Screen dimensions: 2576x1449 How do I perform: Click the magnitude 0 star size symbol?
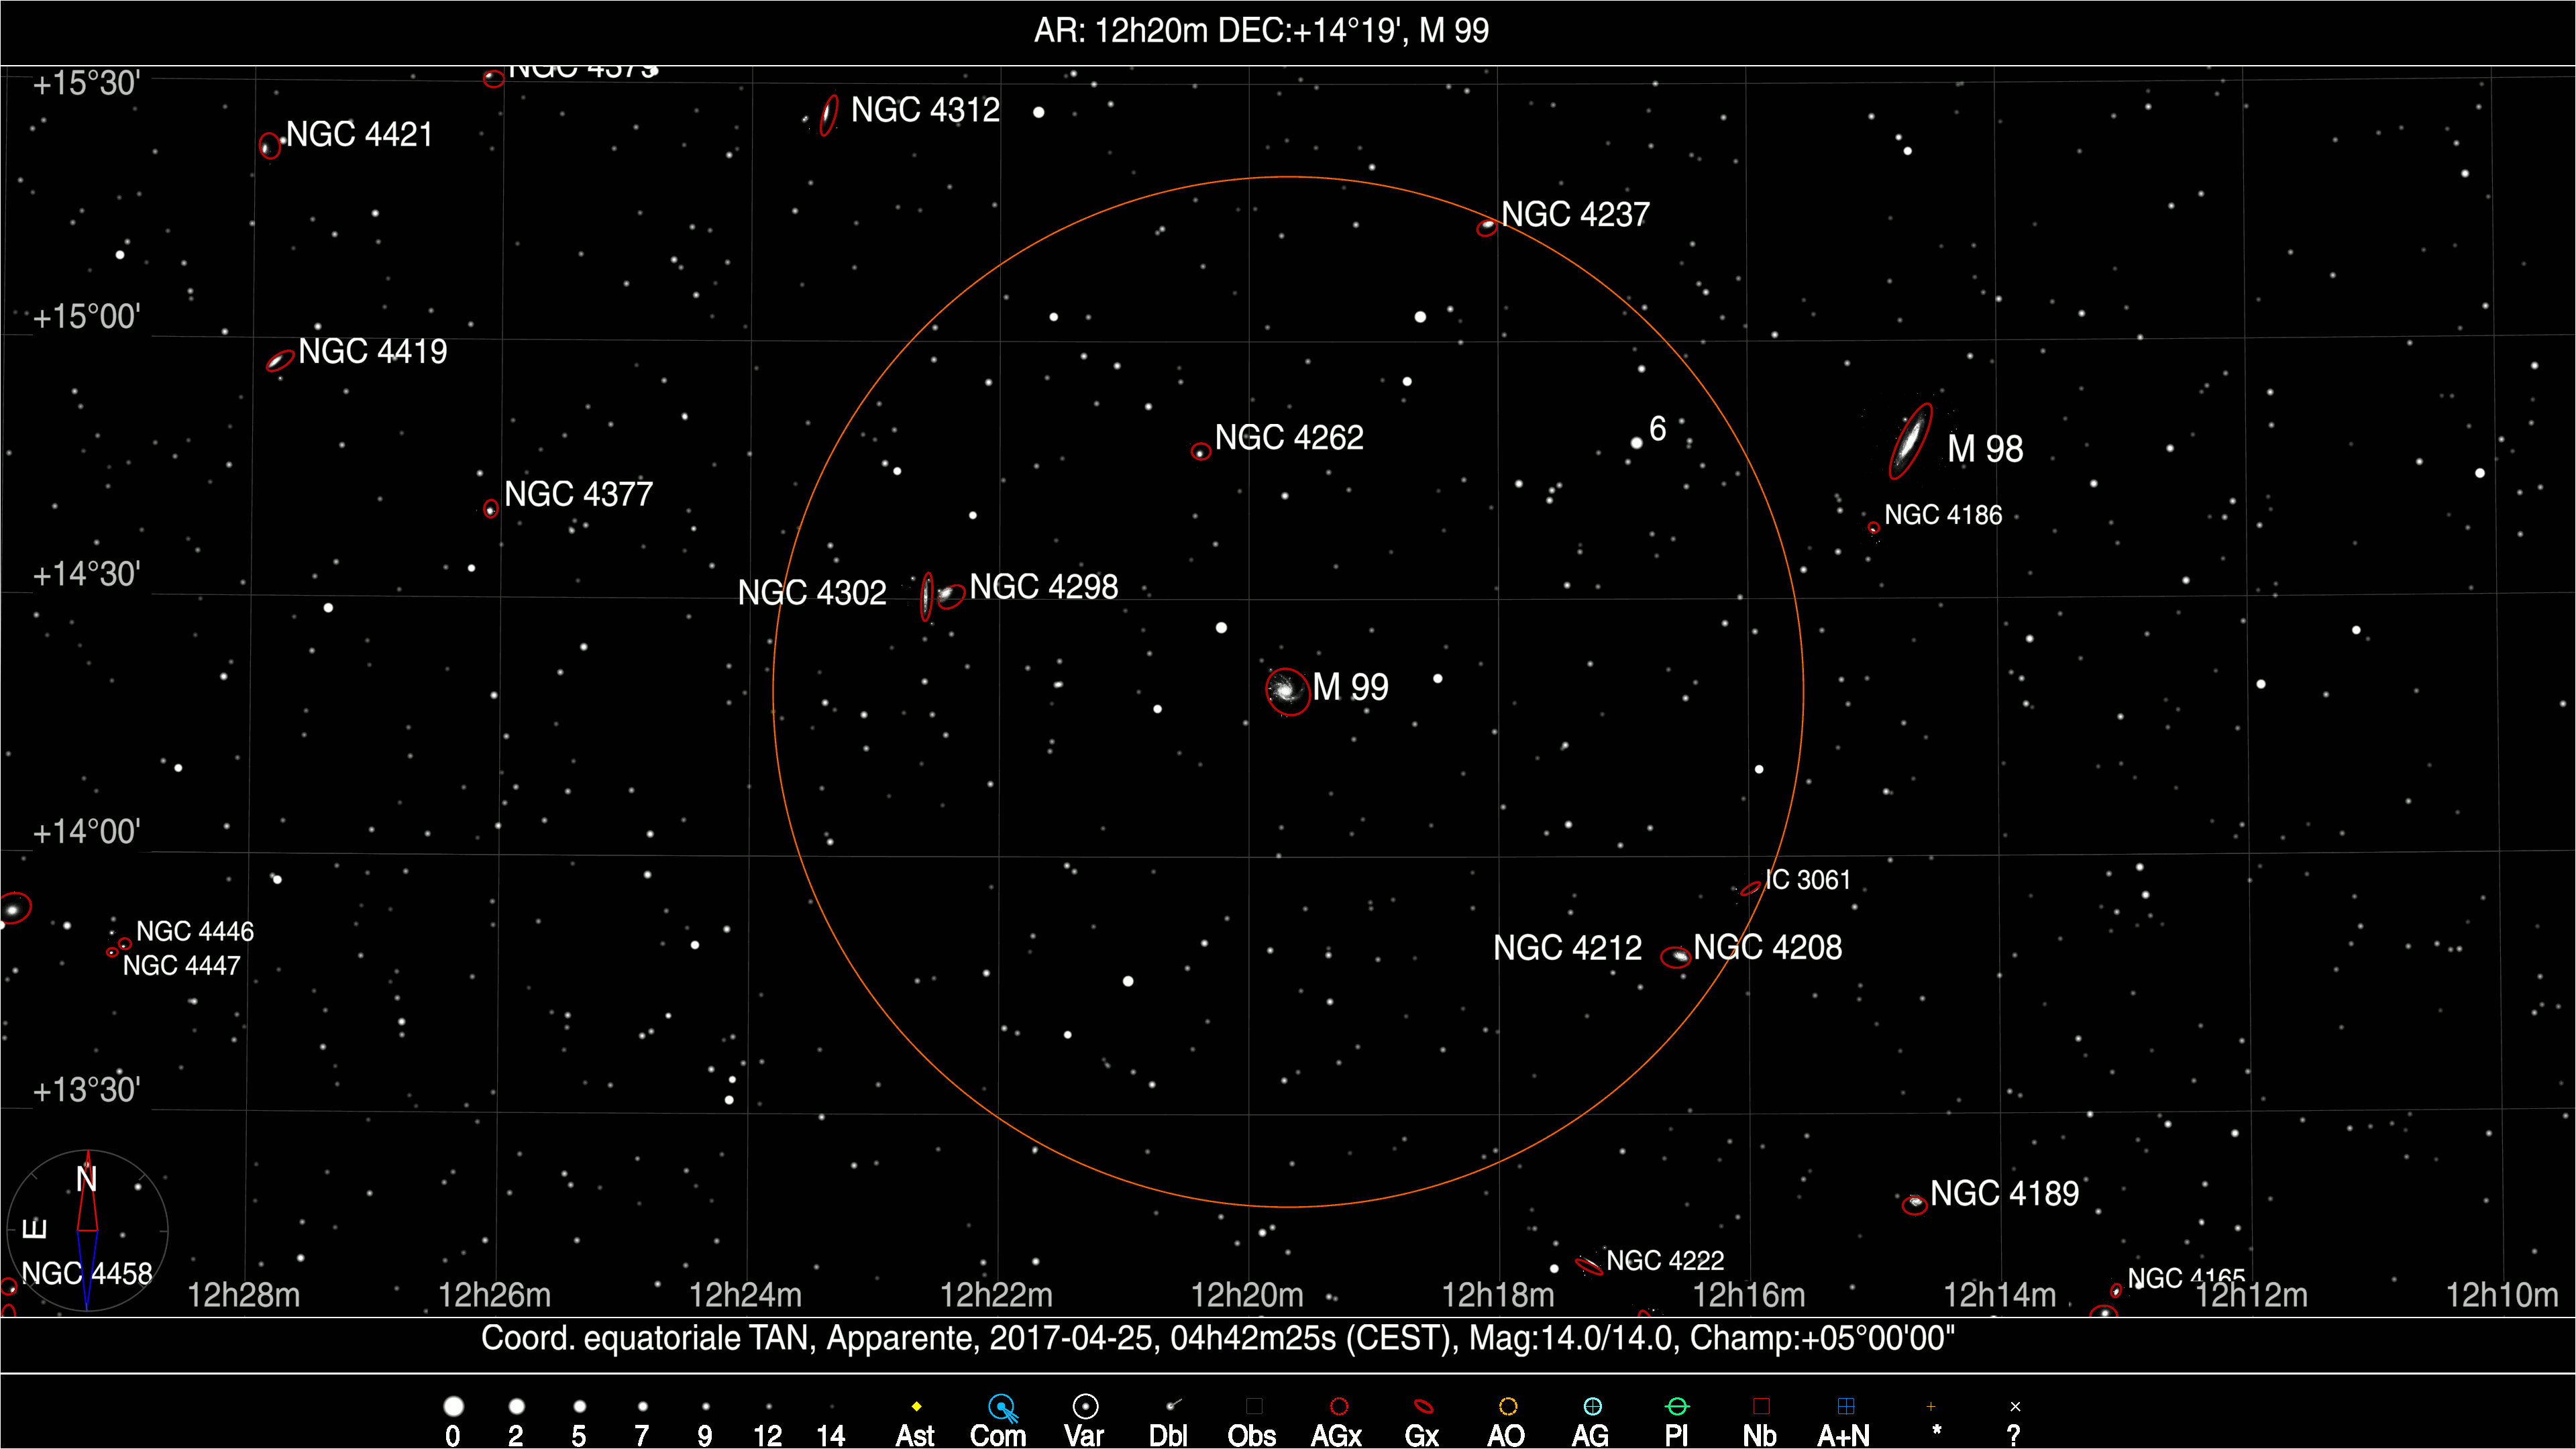[453, 1407]
